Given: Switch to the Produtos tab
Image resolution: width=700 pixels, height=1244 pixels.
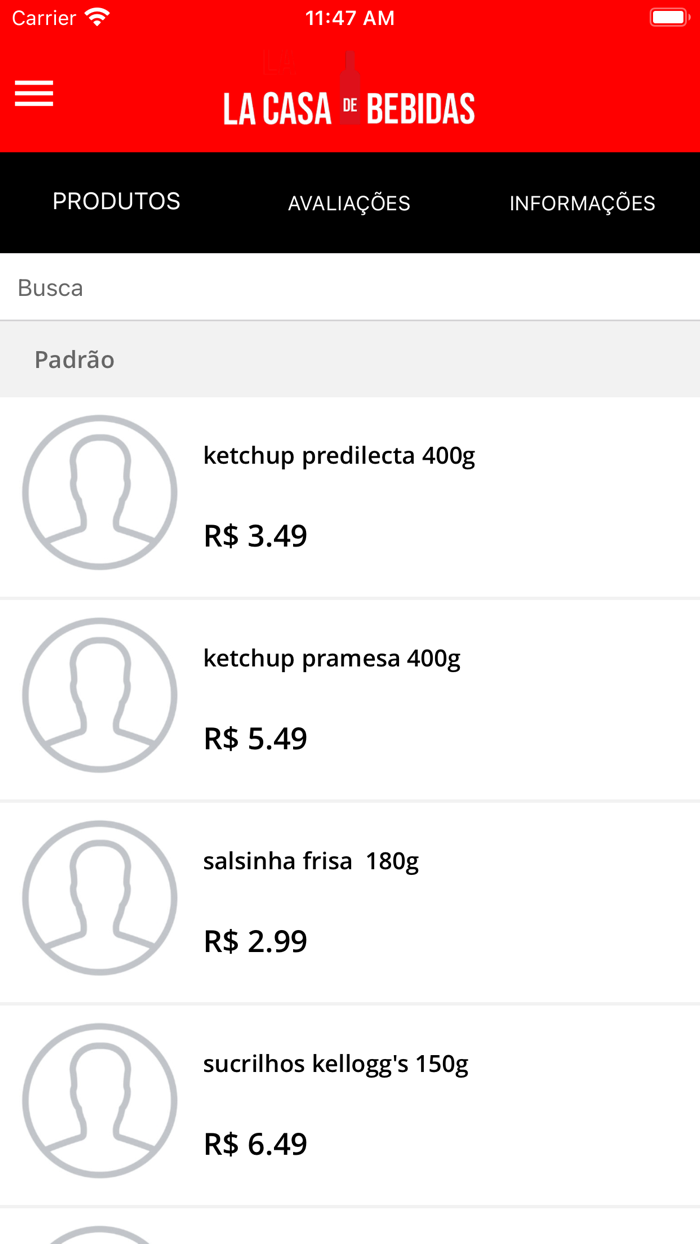Looking at the screenshot, I should click(116, 202).
